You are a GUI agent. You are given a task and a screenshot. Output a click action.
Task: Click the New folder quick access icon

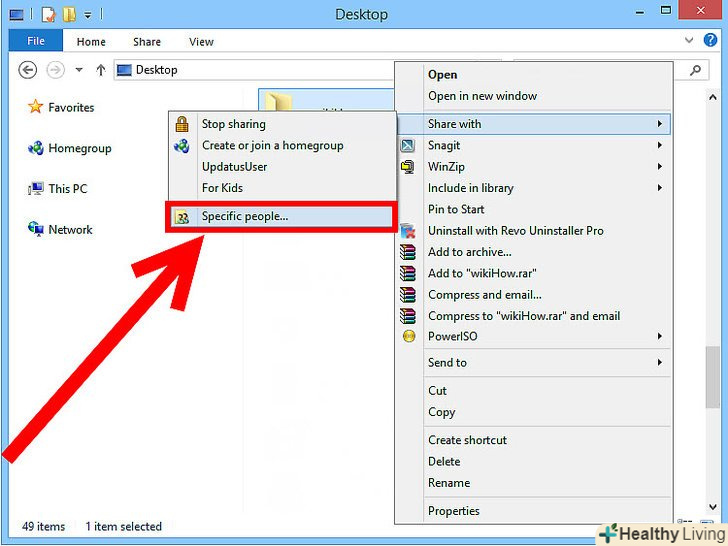pyautogui.click(x=69, y=14)
